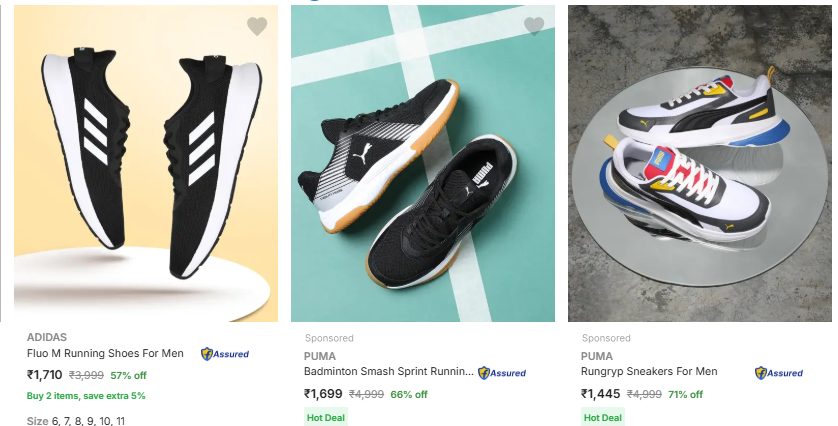Click the ADIDAS brand name
The width and height of the screenshot is (838, 426).
(47, 337)
